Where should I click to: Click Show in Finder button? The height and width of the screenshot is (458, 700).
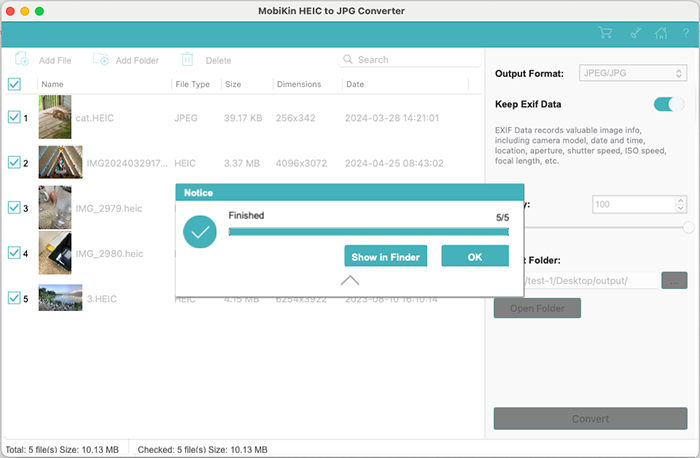point(386,257)
